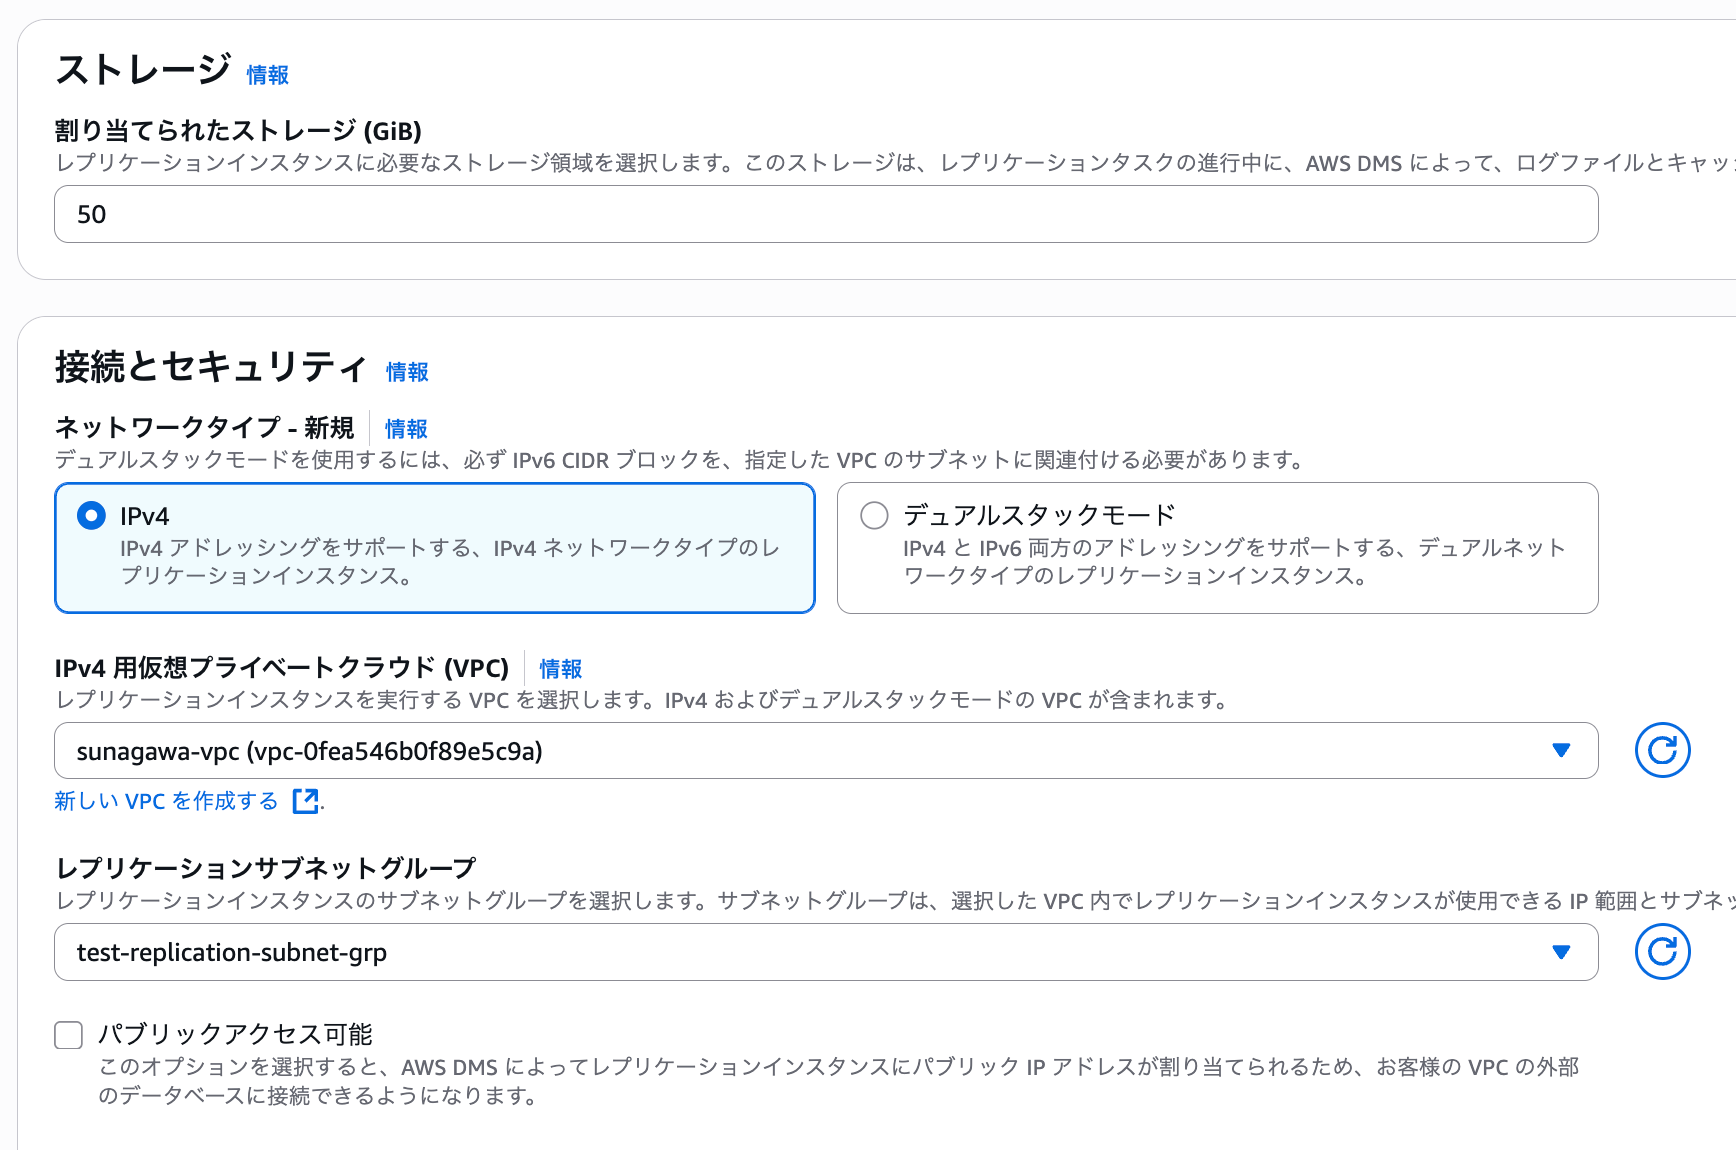Open the 情報 link next to IPv4 用仮想プライベートクラウド

coord(561,669)
